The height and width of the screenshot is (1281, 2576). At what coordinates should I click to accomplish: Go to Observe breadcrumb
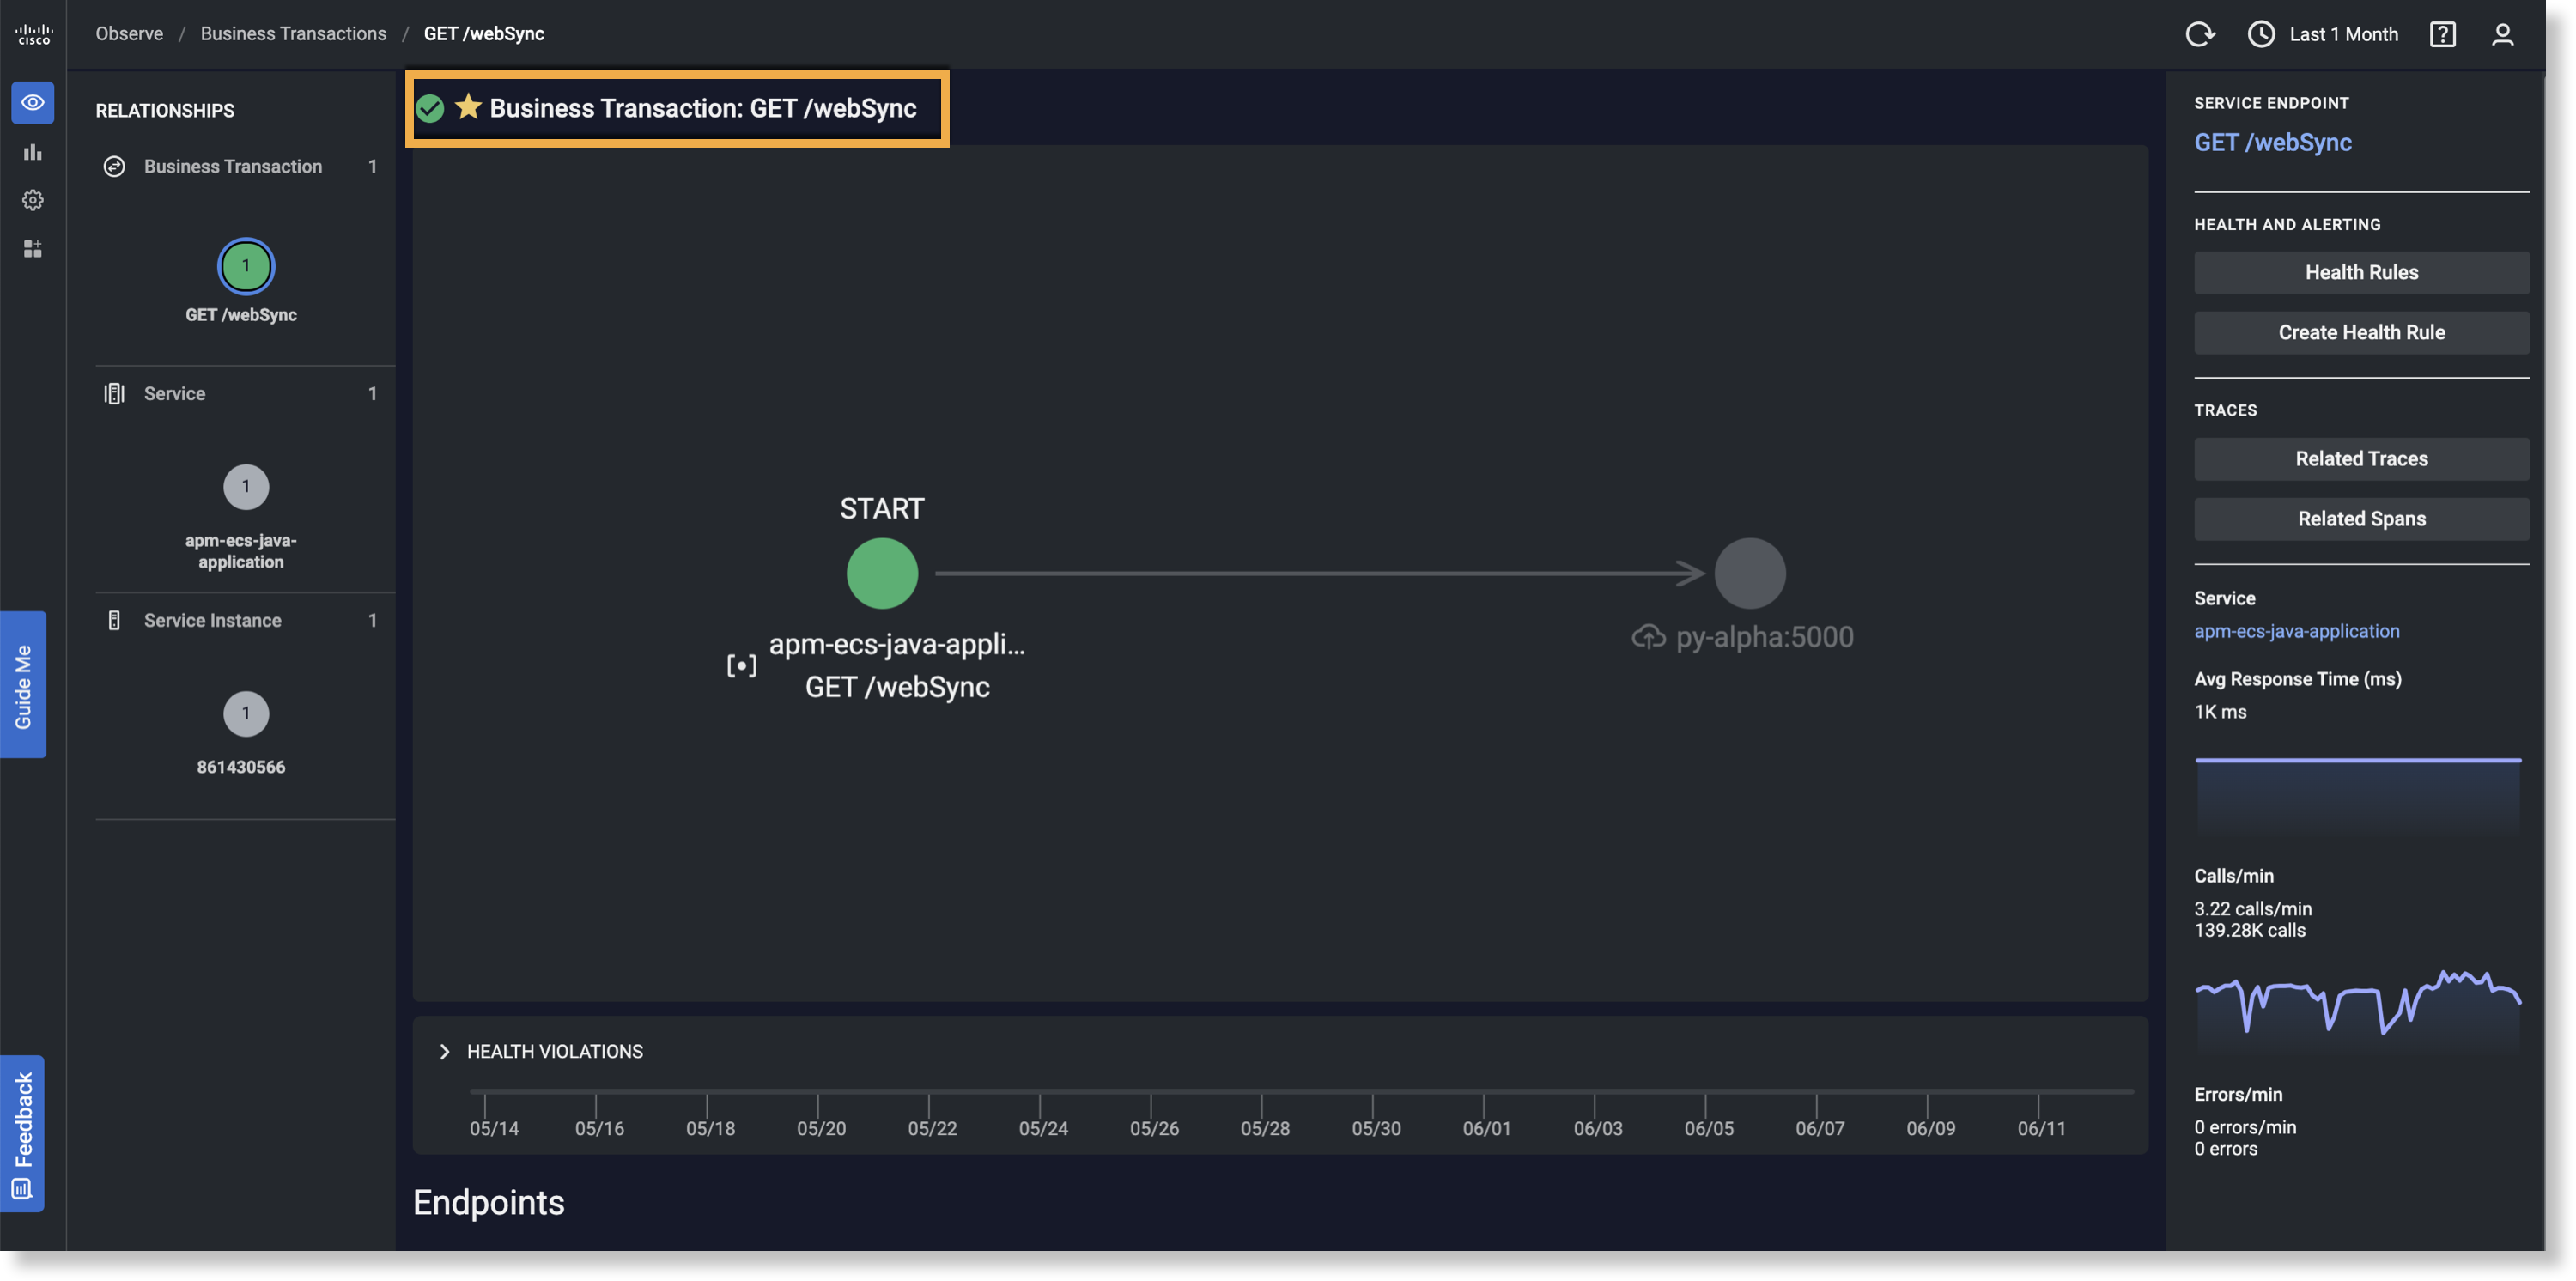point(129,33)
